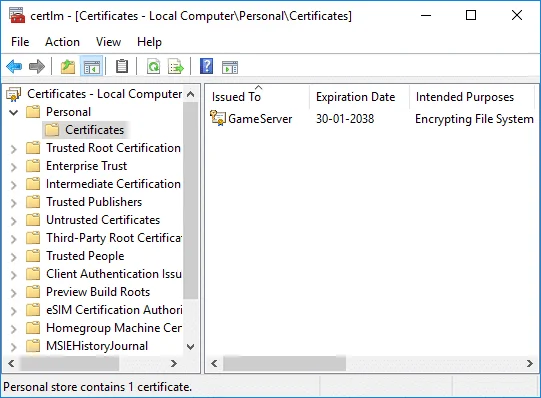Click the certlm application icon in title bar
Viewport: 541px width, 398px height.
click(17, 16)
